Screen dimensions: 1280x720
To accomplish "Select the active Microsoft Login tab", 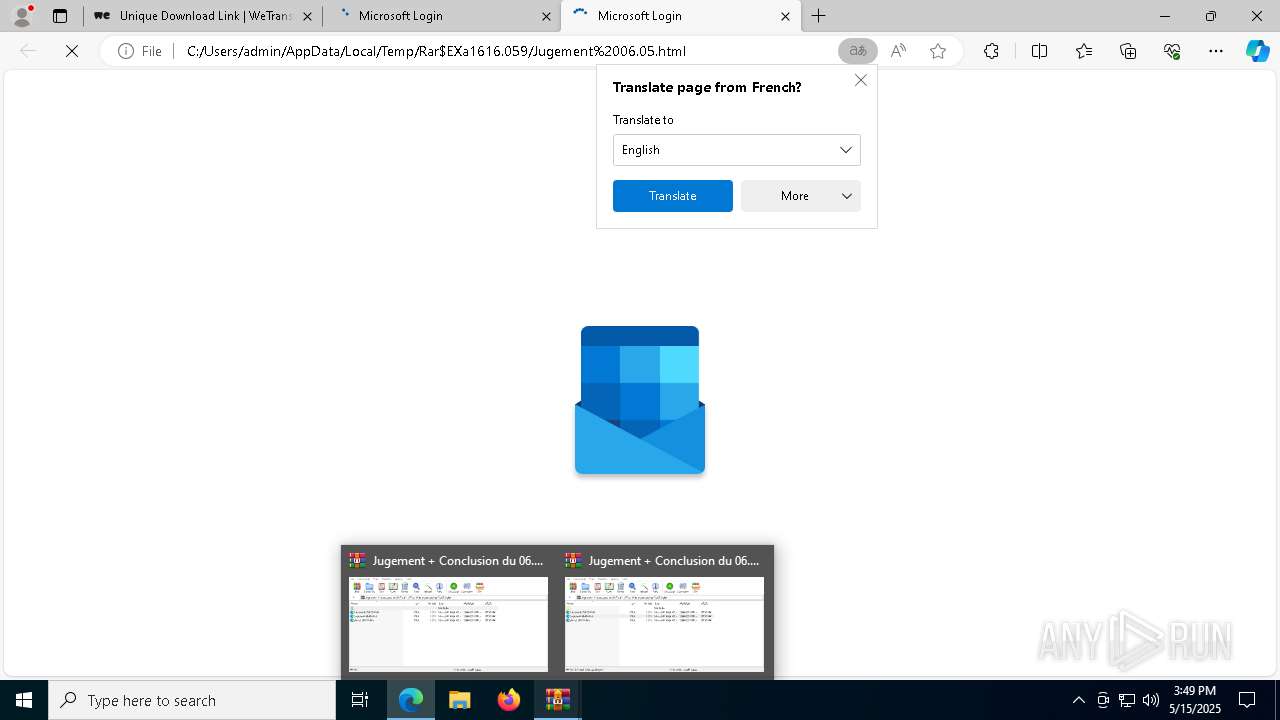I will coord(680,16).
